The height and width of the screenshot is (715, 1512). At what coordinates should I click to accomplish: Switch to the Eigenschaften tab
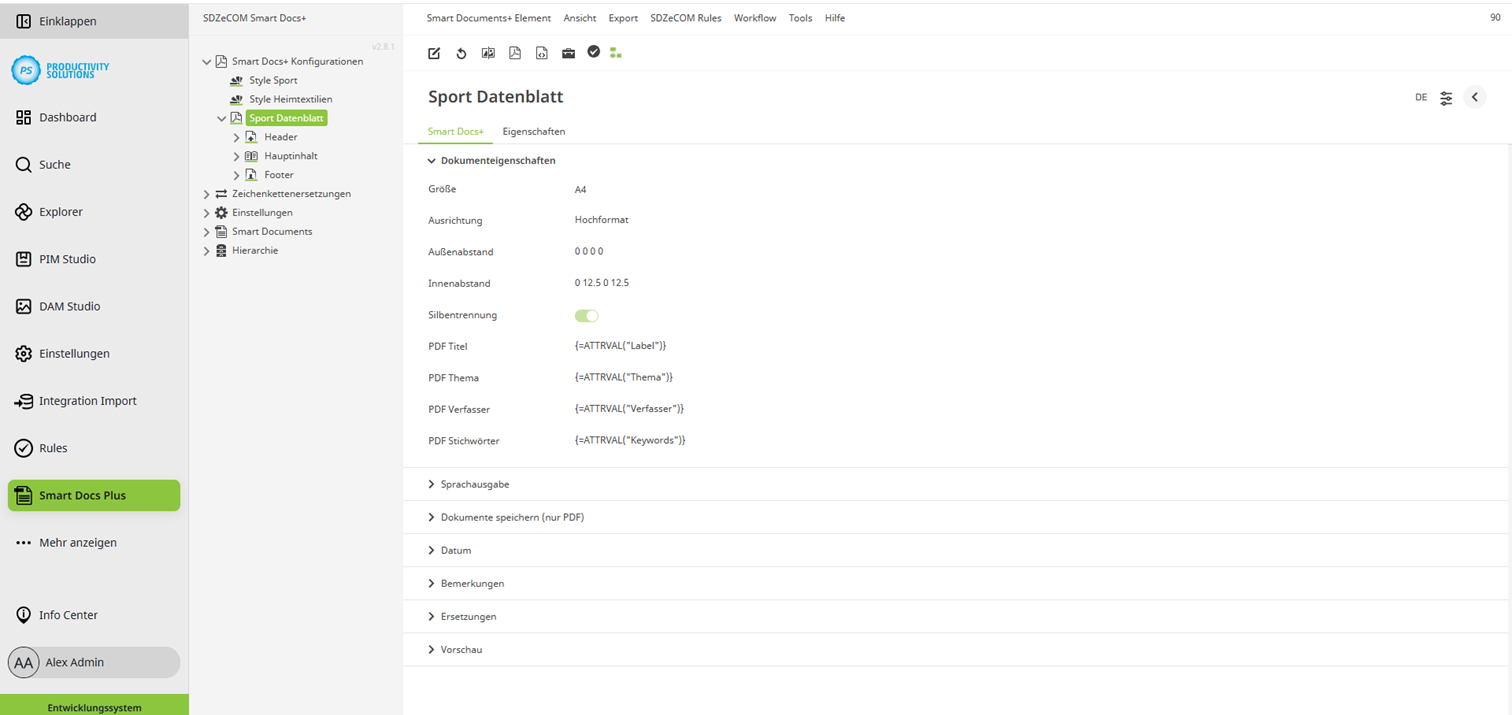pyautogui.click(x=534, y=131)
